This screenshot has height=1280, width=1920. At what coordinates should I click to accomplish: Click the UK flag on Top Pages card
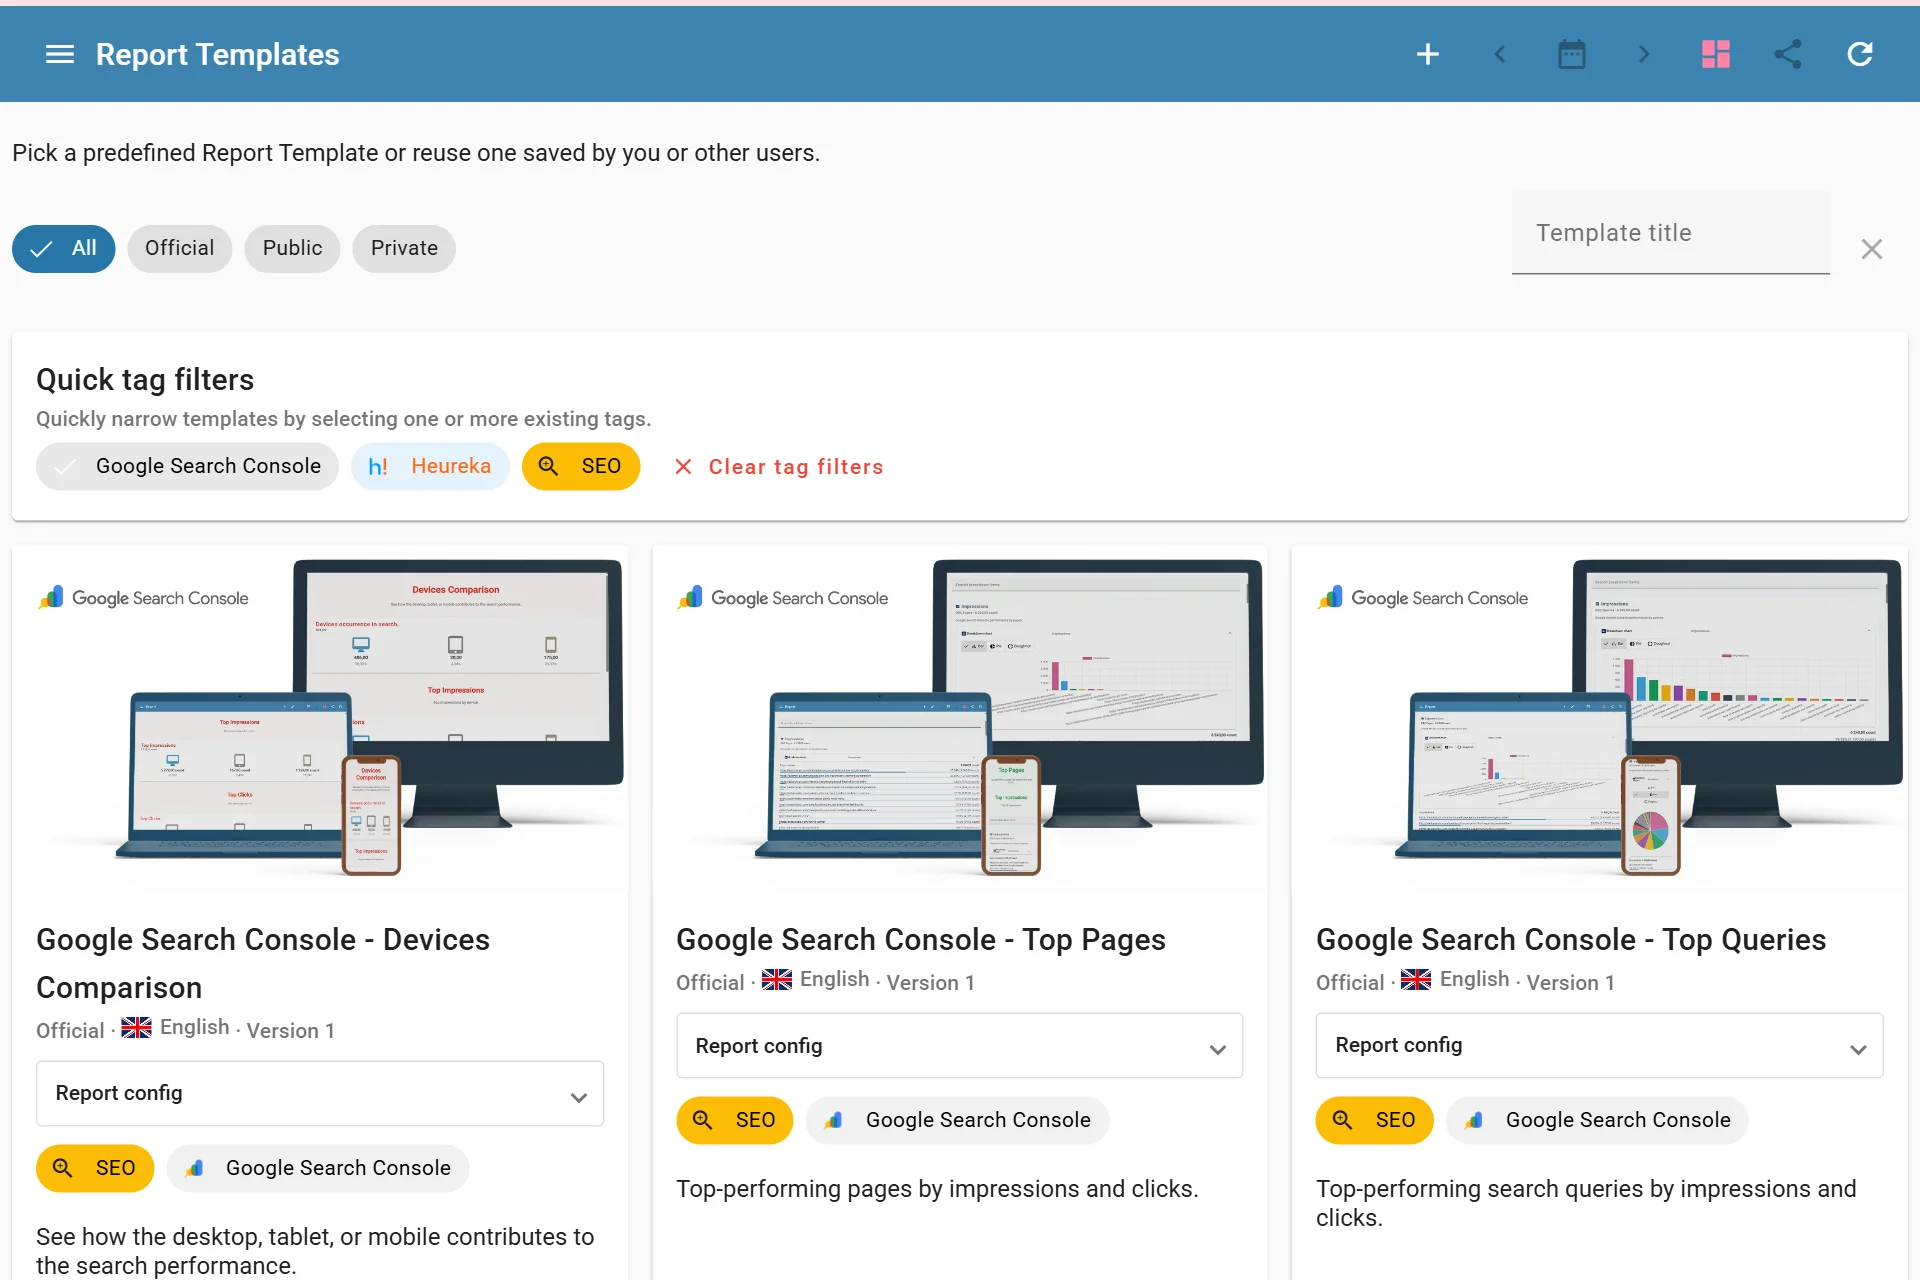[x=777, y=980]
